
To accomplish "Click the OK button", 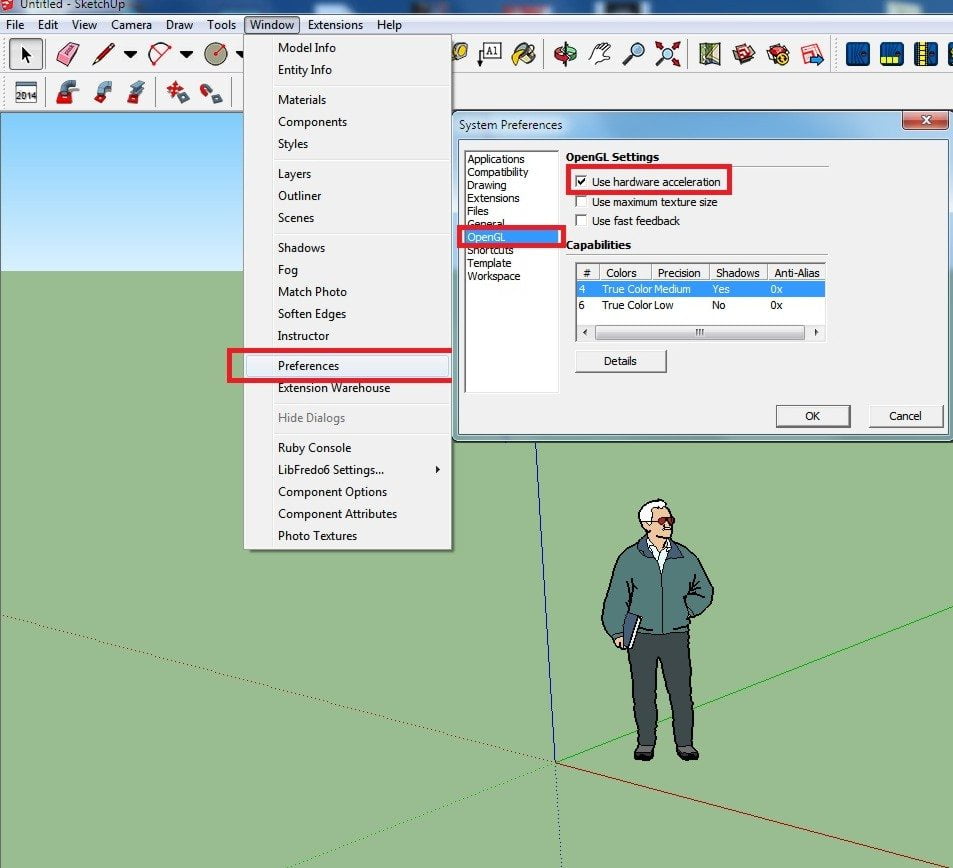I will (x=813, y=416).
